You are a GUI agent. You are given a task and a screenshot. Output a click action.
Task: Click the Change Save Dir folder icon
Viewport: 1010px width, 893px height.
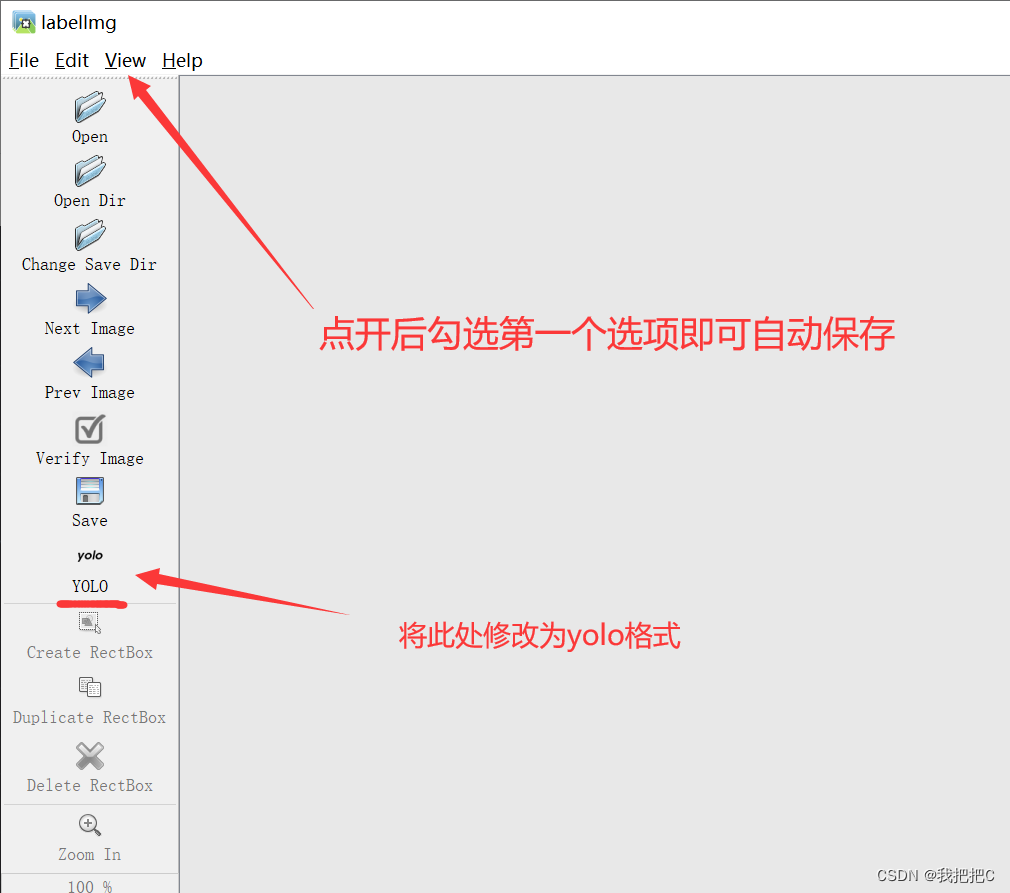pyautogui.click(x=90, y=235)
